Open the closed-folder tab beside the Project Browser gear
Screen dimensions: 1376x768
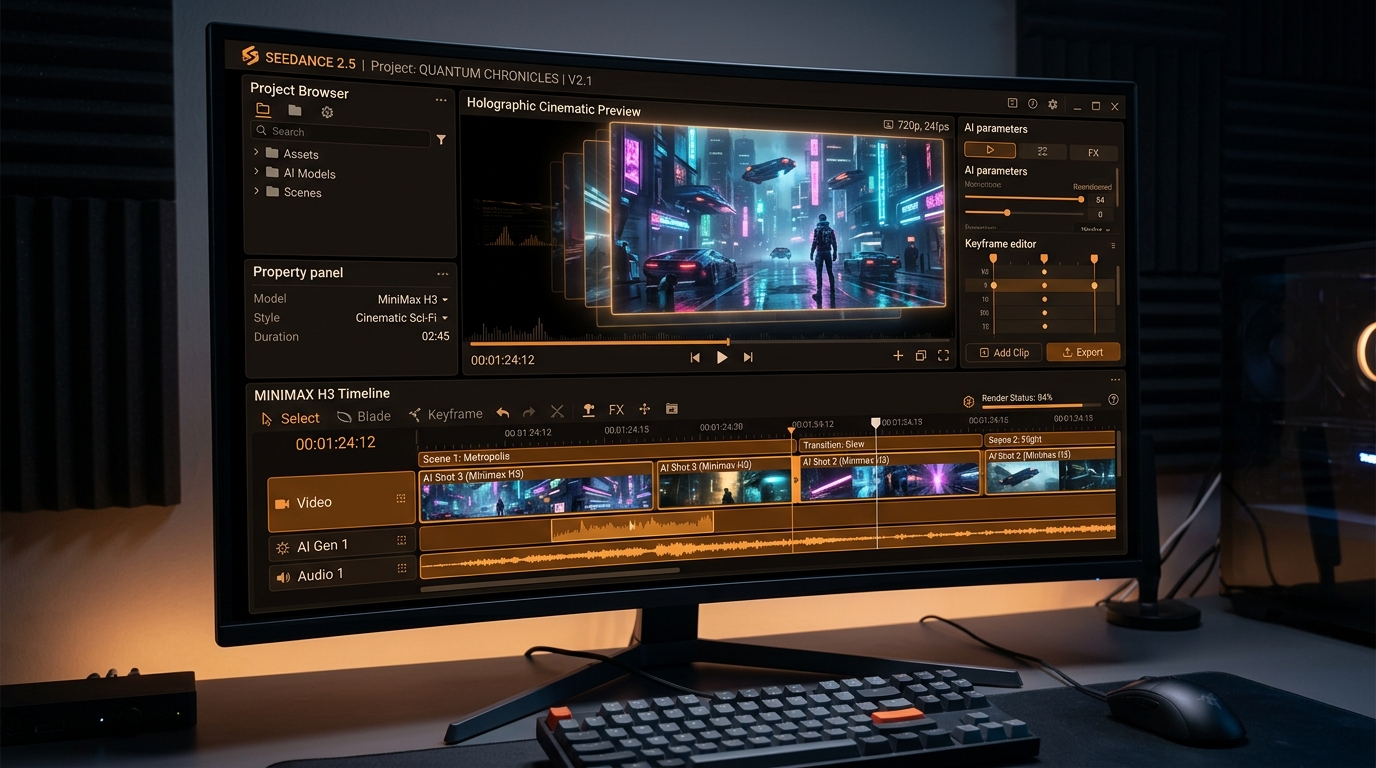point(295,111)
